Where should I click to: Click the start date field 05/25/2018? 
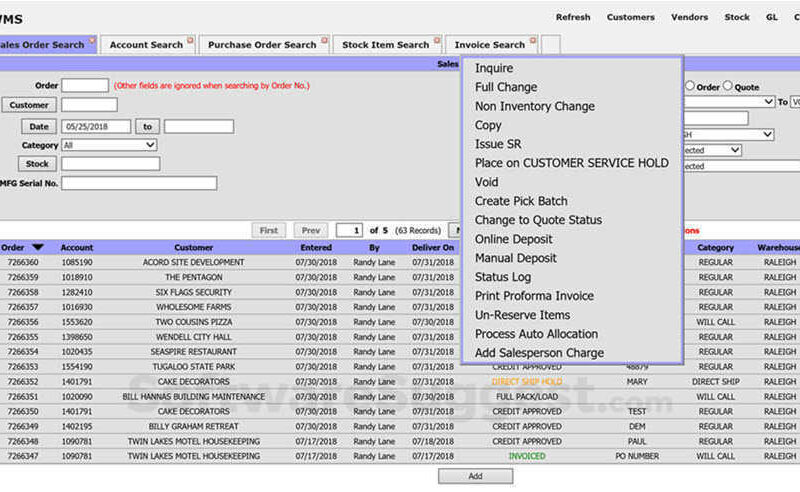coord(96,127)
